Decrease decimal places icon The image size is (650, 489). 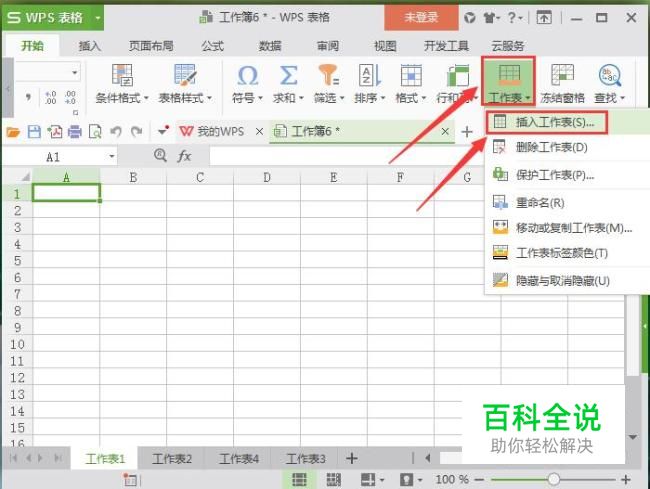[x=70, y=97]
